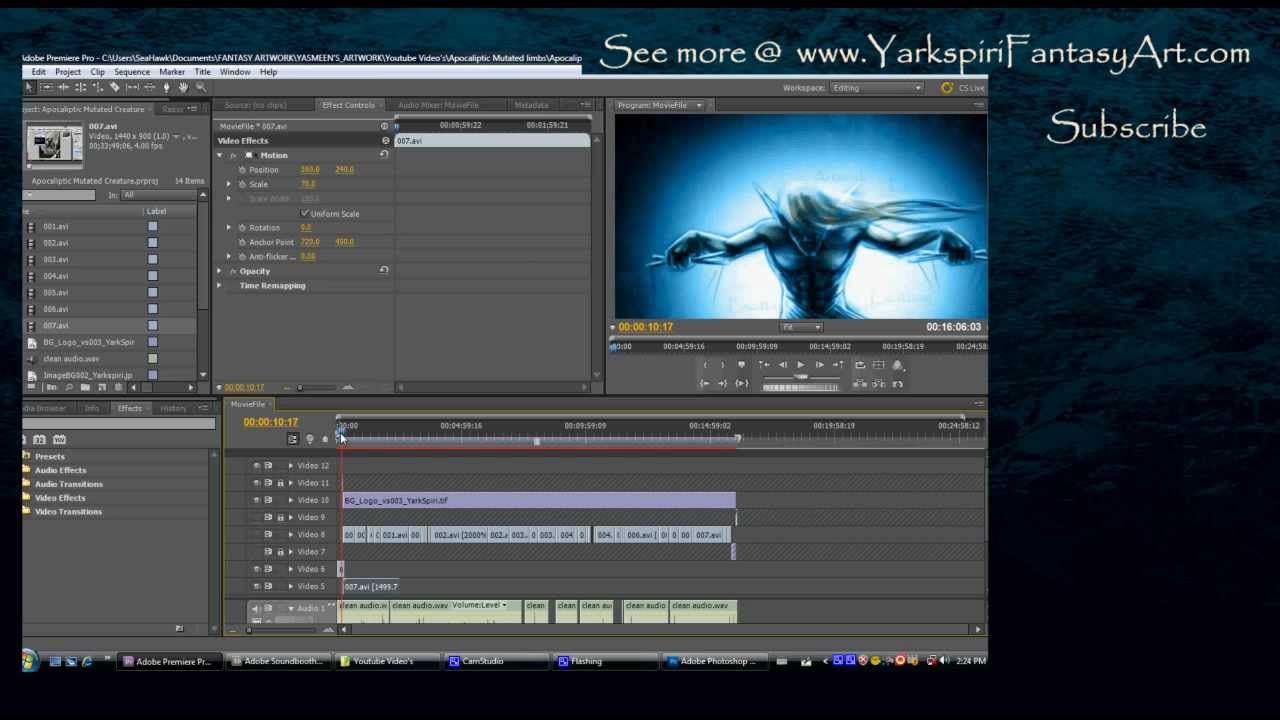Switch to the Metadata tab
Image resolution: width=1280 pixels, height=720 pixels.
coord(531,105)
